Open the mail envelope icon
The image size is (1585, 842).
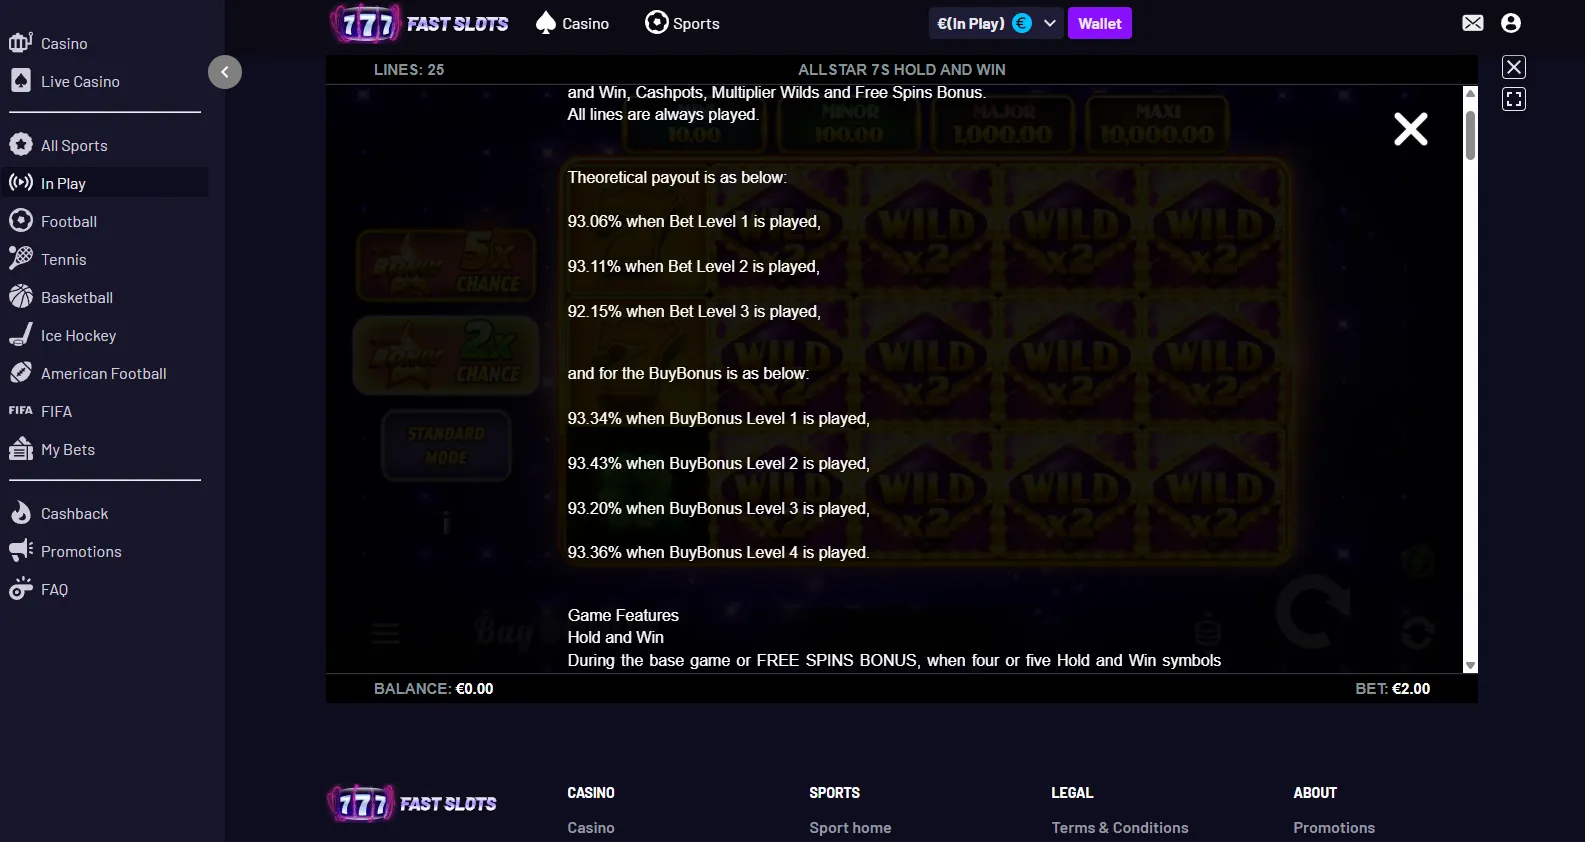pyautogui.click(x=1472, y=23)
